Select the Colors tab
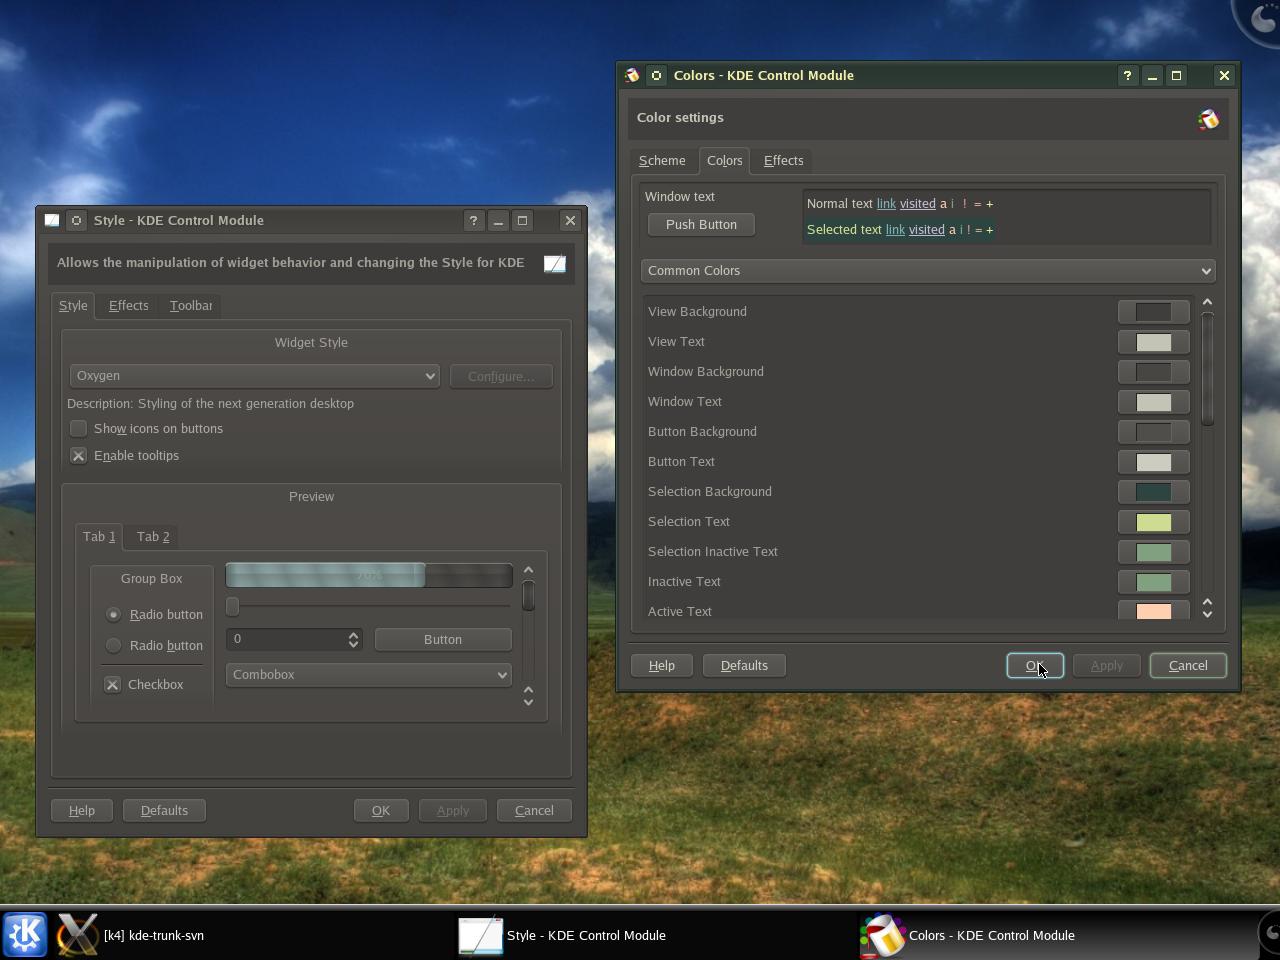 (x=724, y=160)
